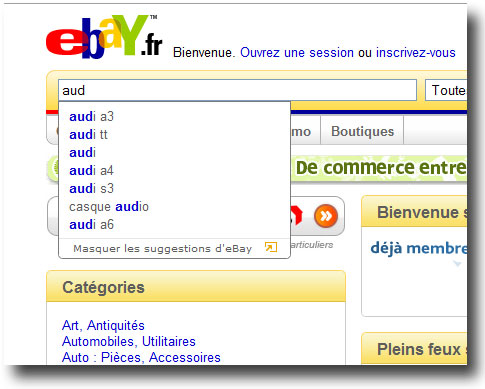
Task: Open 'Auto : Pièces, Accessoires' category
Action: pyautogui.click(x=141, y=357)
